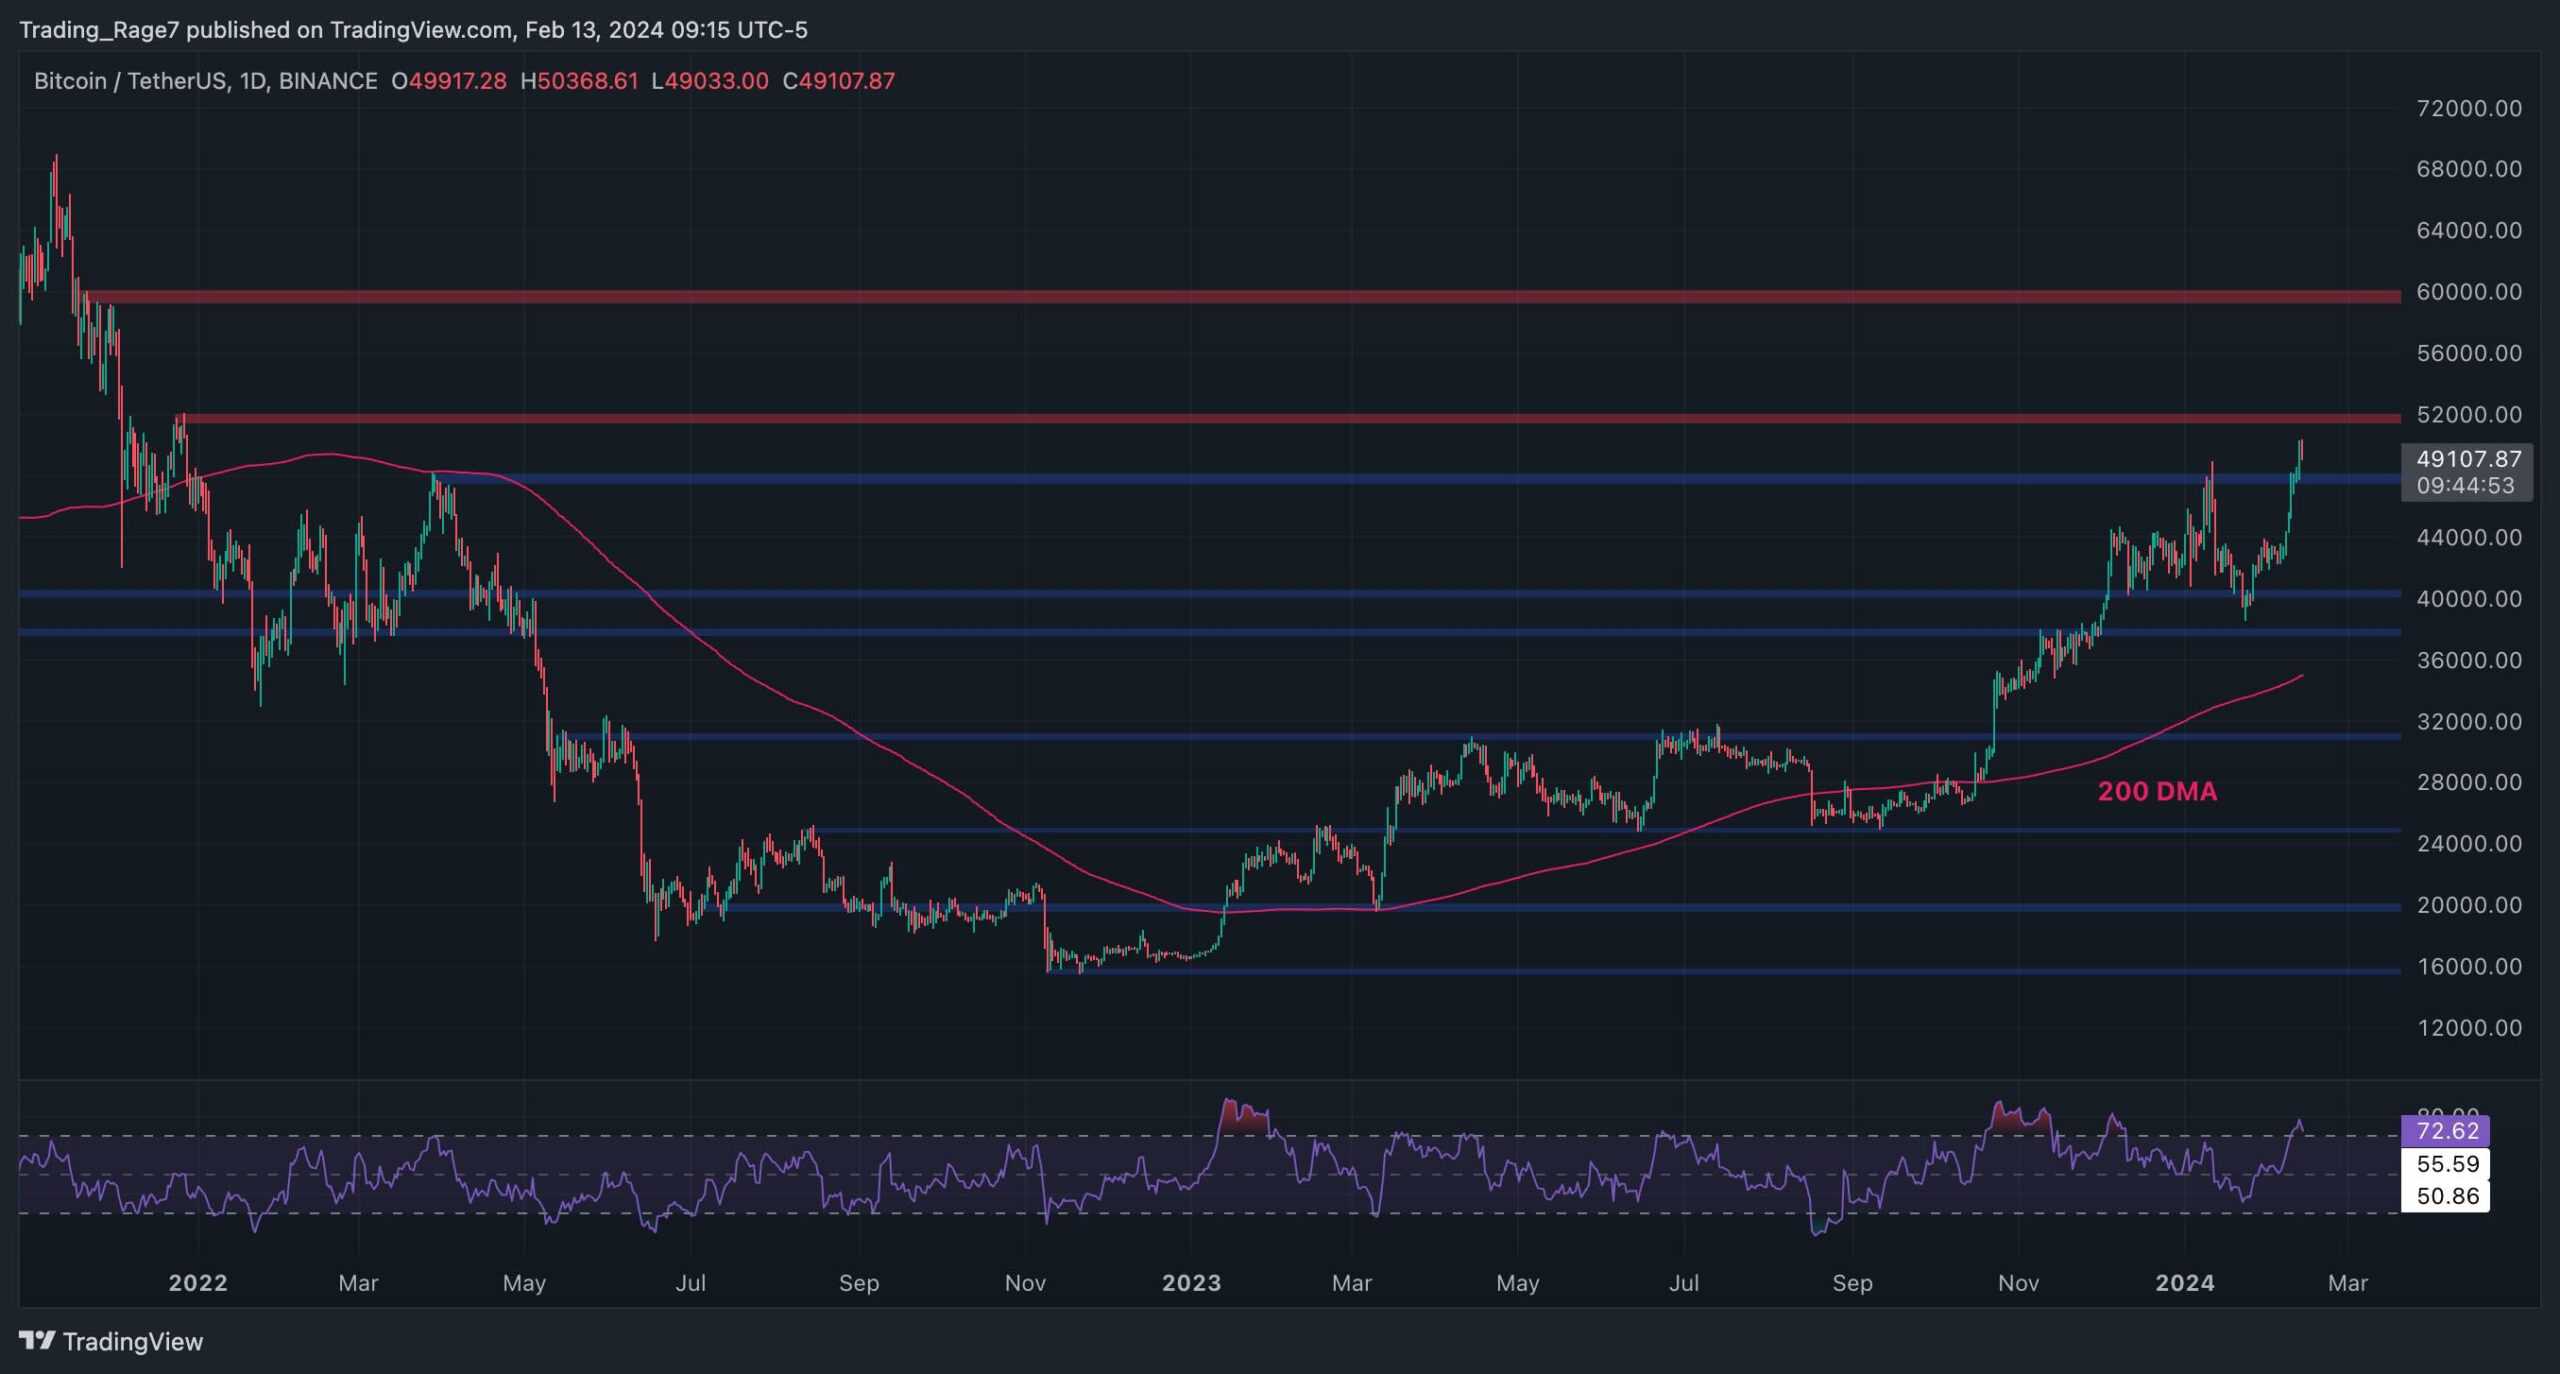This screenshot has width=2560, height=1374.
Task: Click the Nov label before 2023
Action: coord(1025,1282)
